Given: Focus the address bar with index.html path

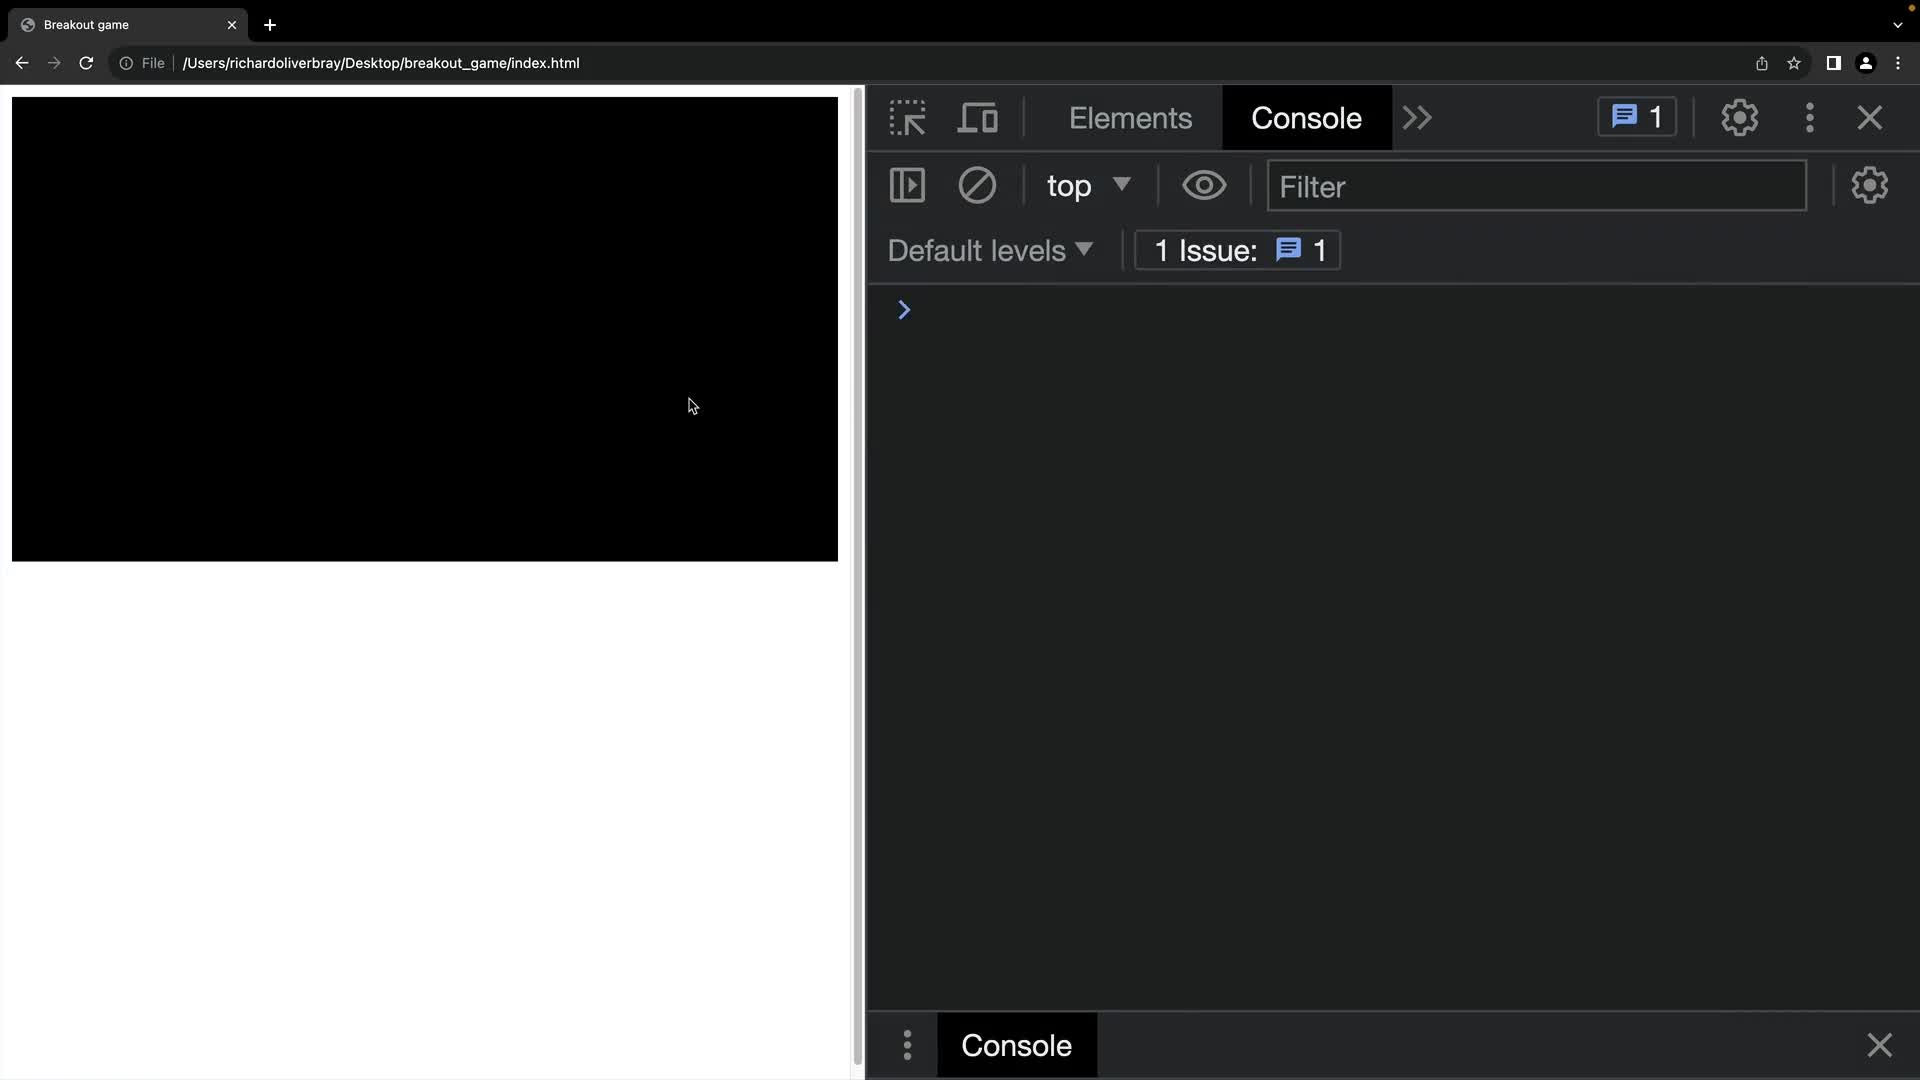Looking at the screenshot, I should [x=381, y=63].
